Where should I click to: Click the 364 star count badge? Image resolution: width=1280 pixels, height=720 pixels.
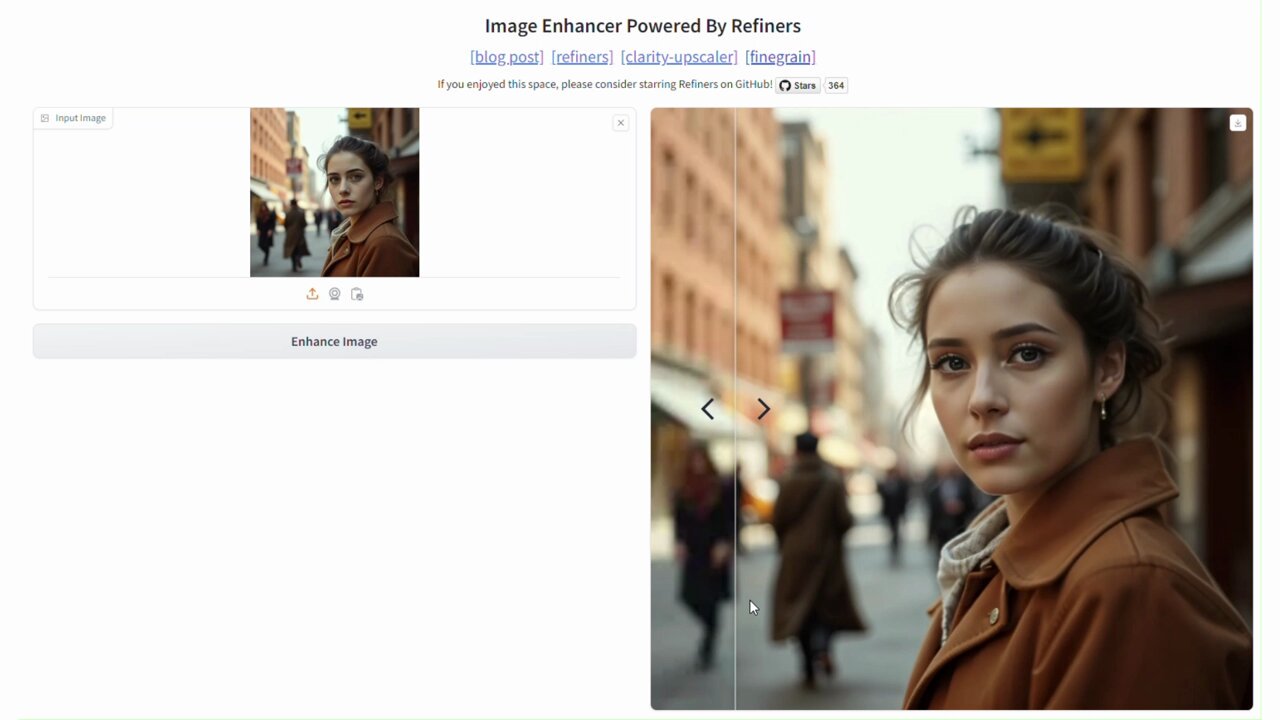(x=836, y=85)
